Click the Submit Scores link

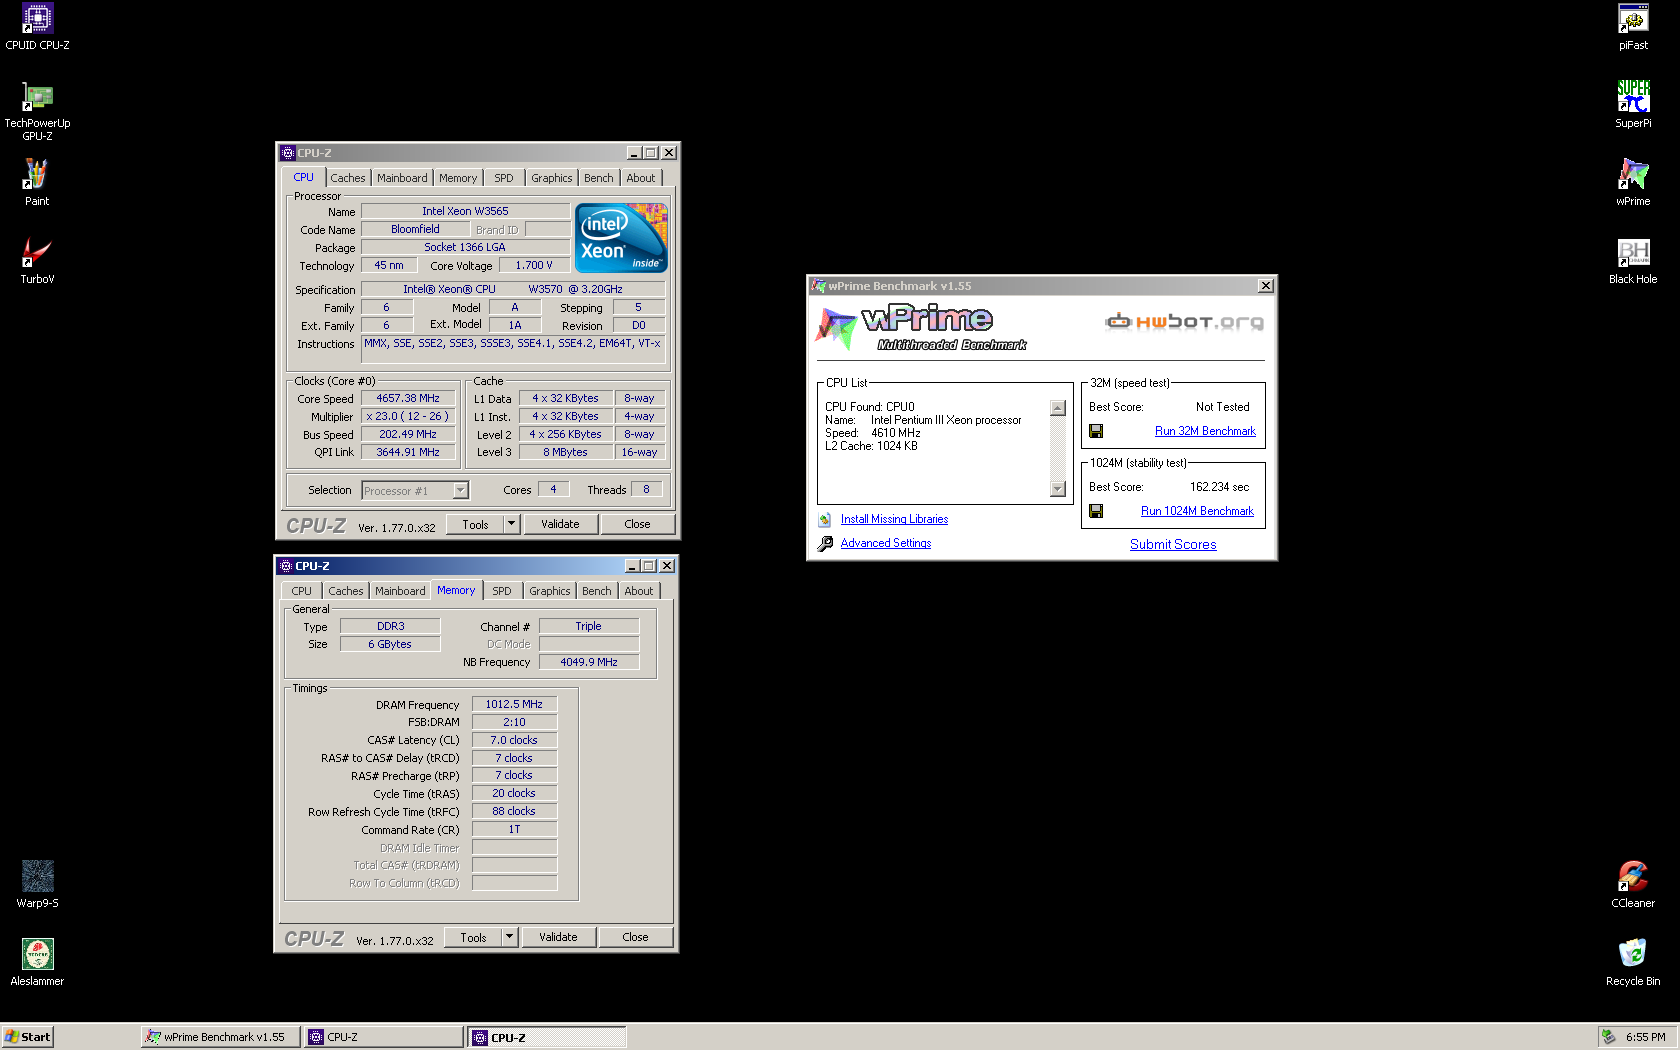(x=1173, y=544)
